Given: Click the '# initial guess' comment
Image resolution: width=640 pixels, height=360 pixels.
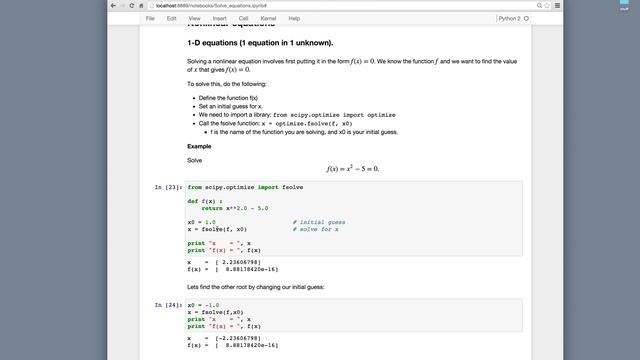Looking at the screenshot, I should [x=319, y=222].
